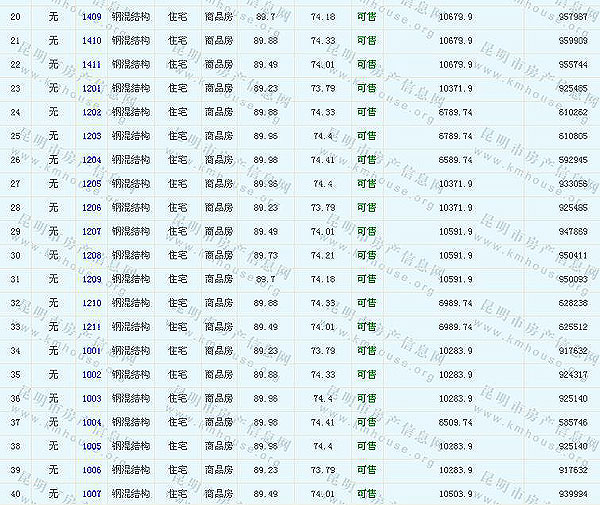Open room 1409 details link
The image size is (600, 505).
(91, 17)
